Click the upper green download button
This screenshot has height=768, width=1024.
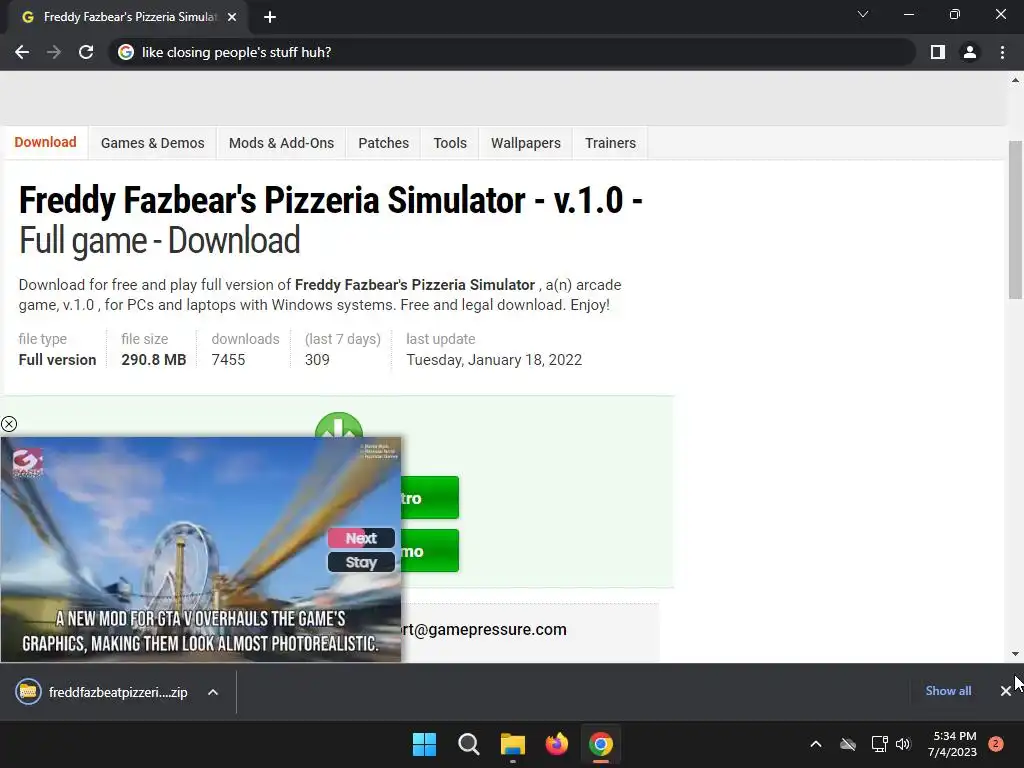(430, 498)
